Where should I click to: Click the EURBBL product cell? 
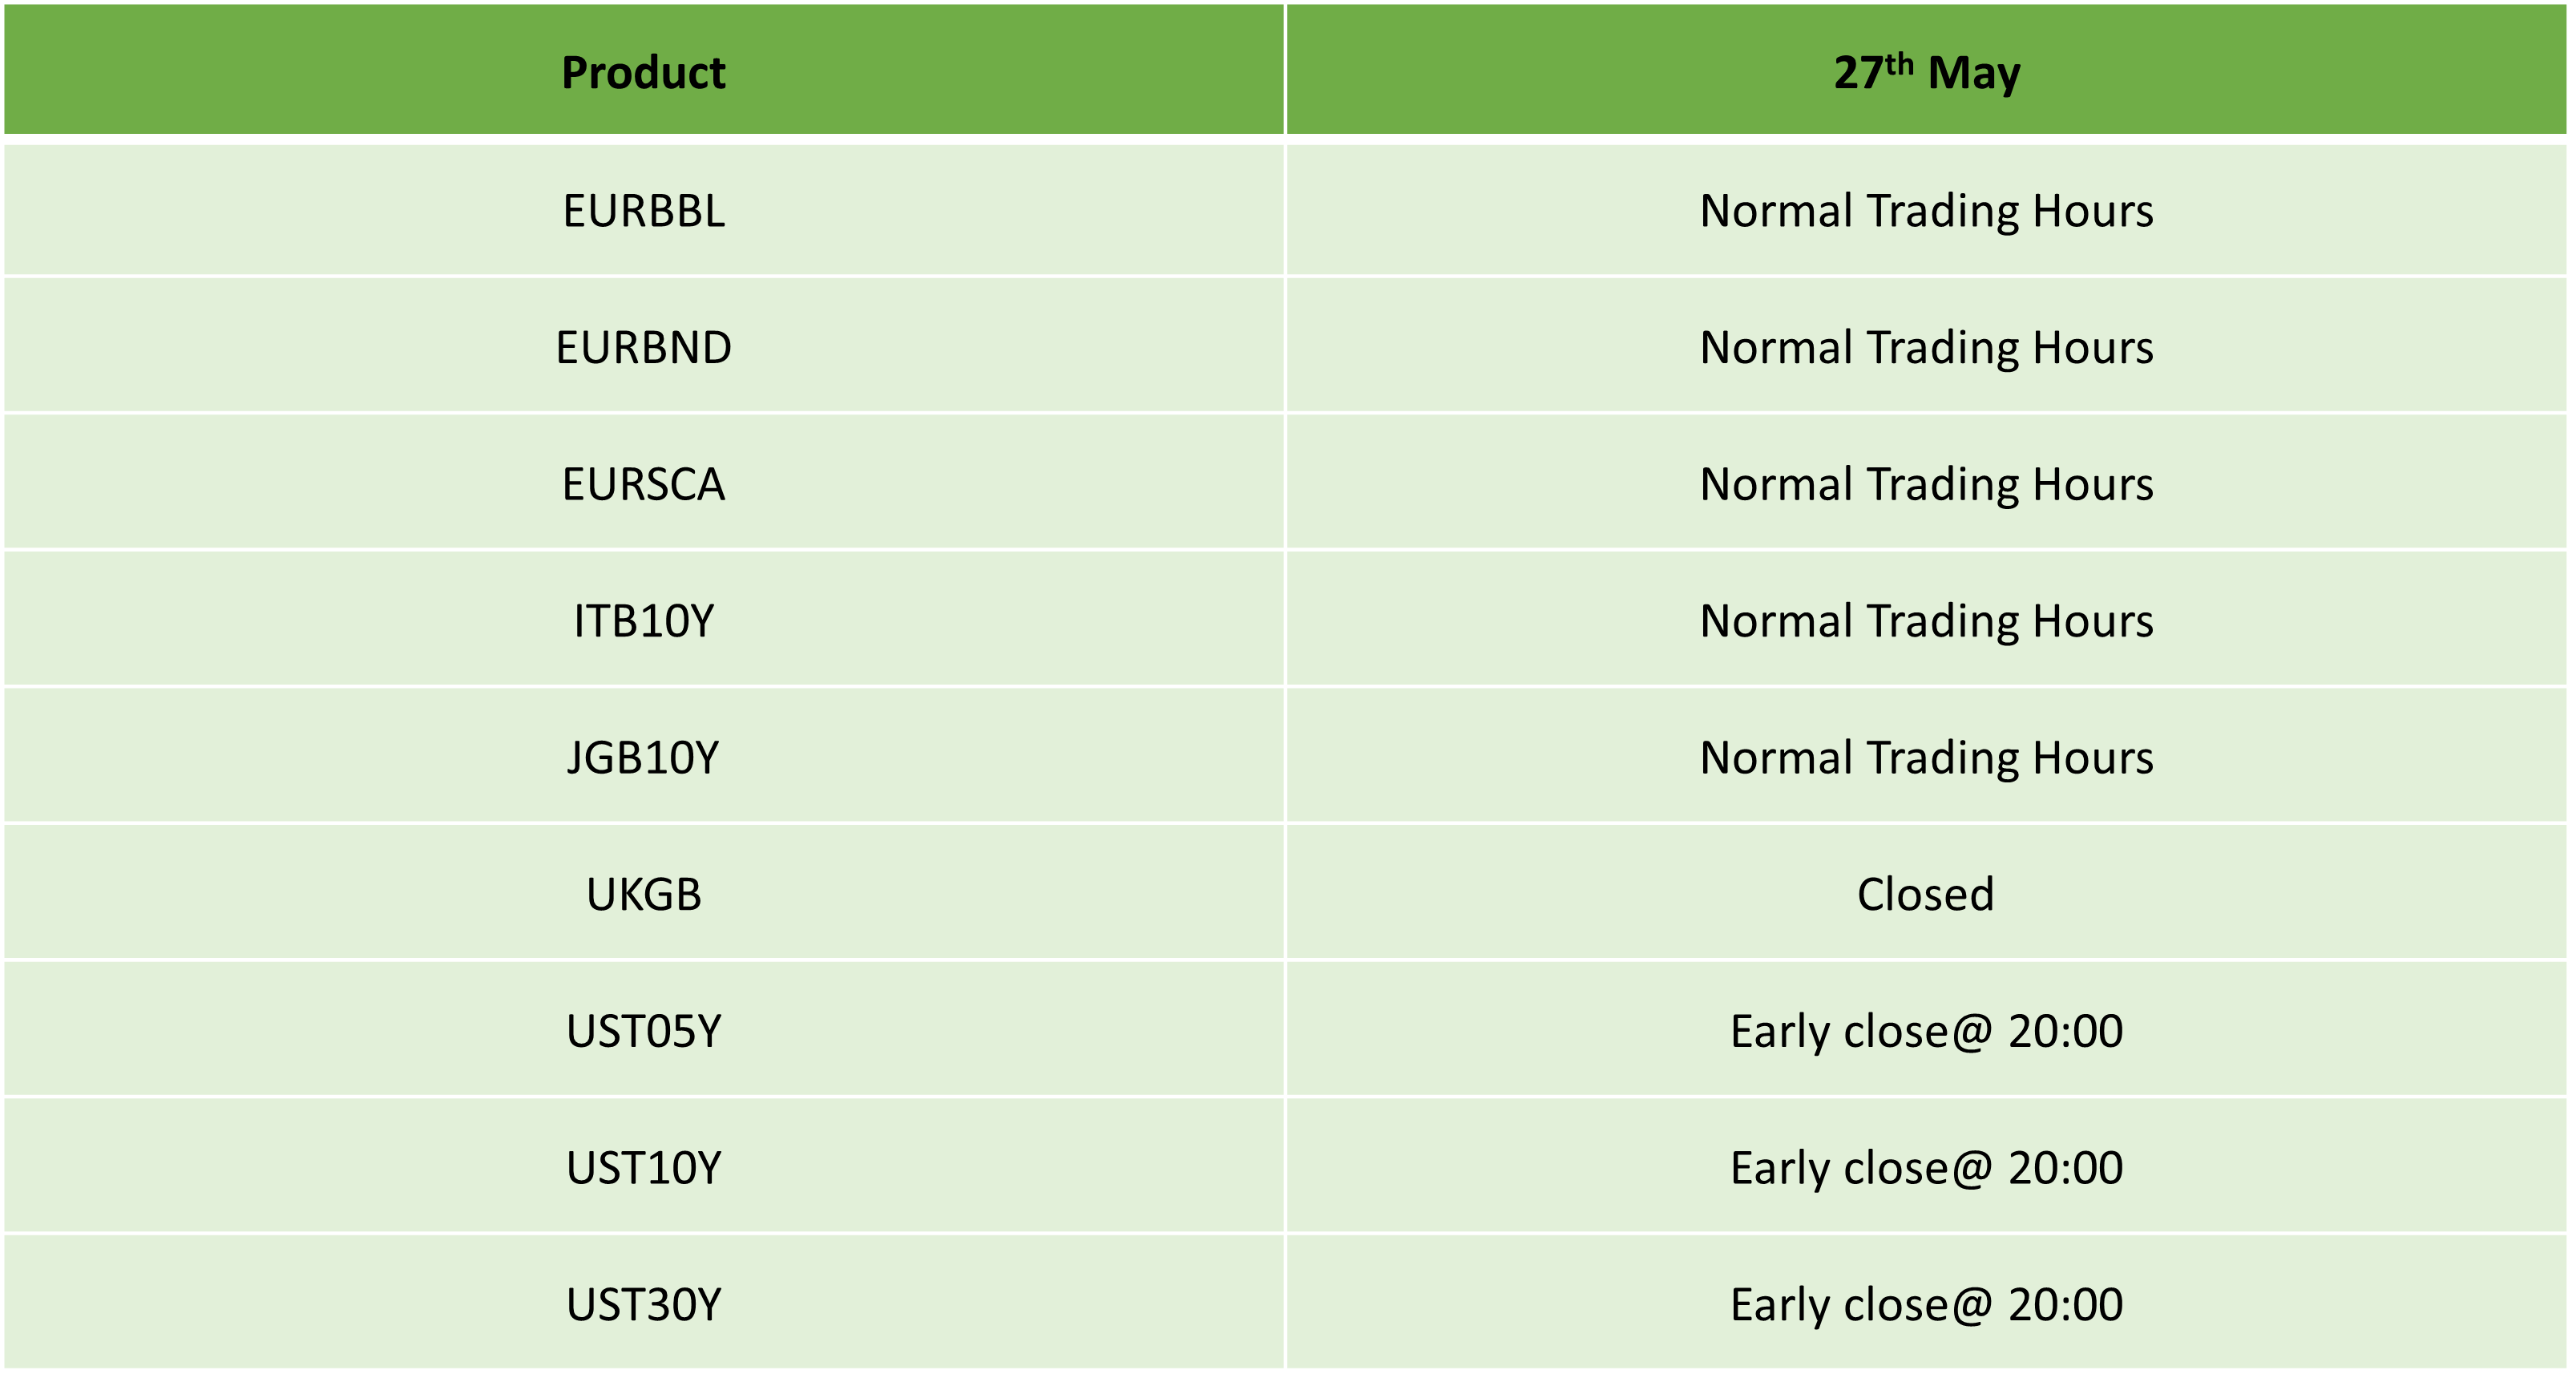(643, 210)
